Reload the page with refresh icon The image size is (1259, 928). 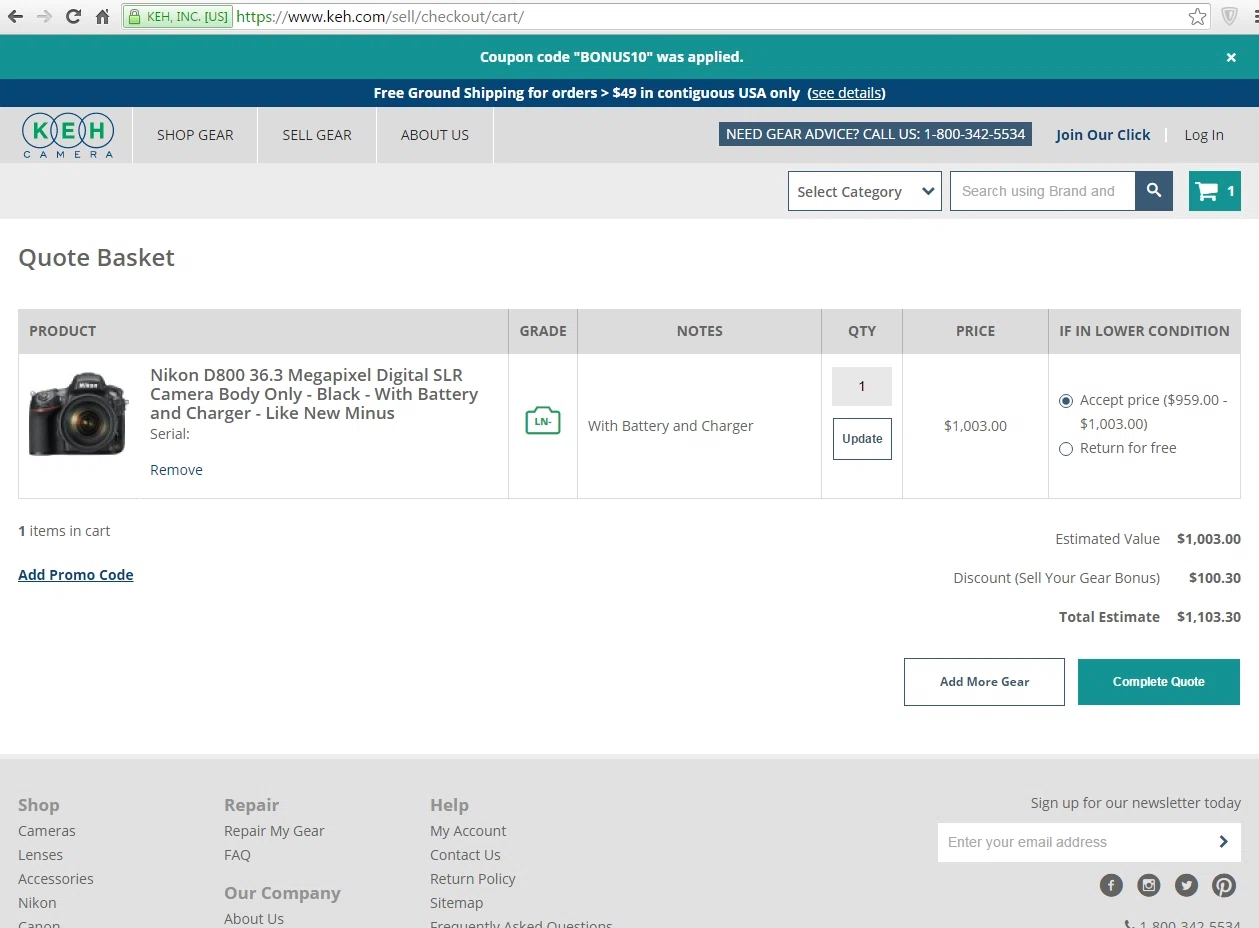tap(73, 17)
